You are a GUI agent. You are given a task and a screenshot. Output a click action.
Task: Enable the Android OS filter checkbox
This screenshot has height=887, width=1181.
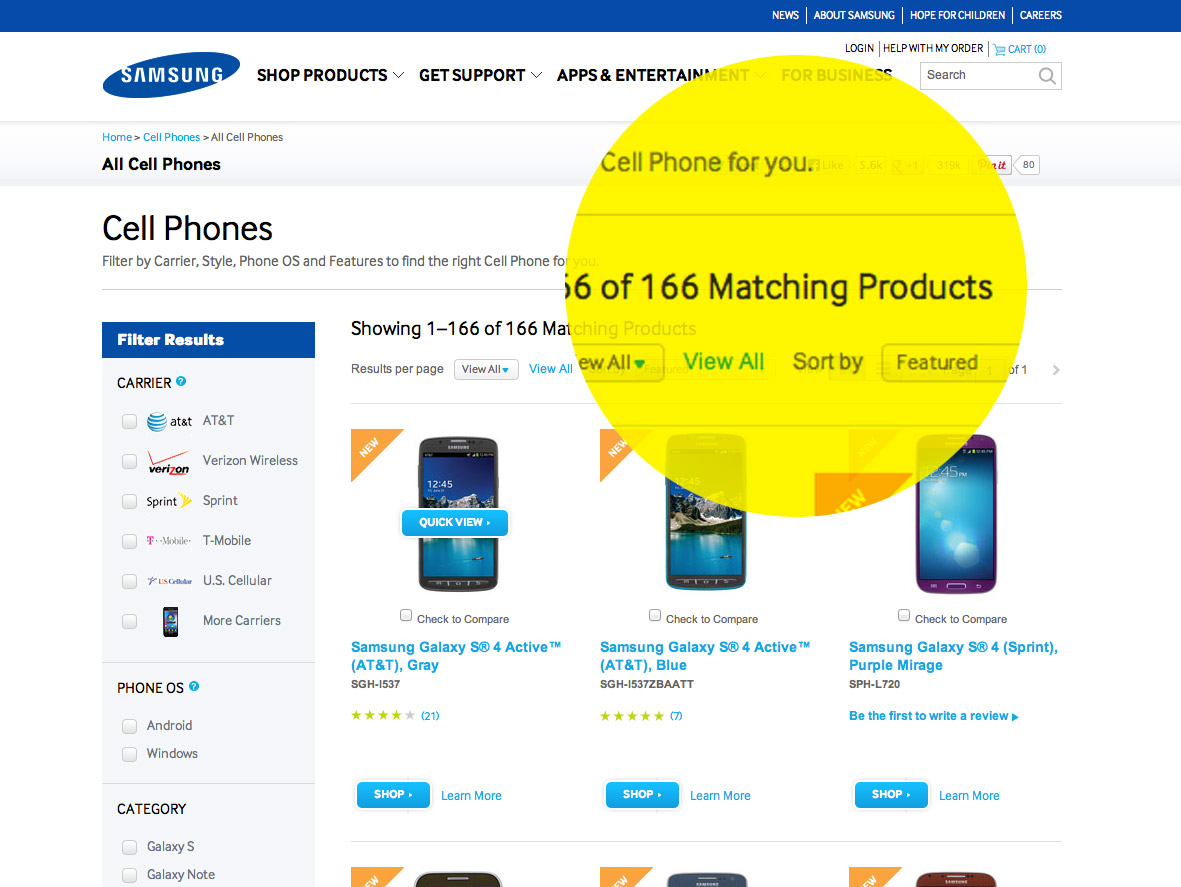tap(130, 726)
